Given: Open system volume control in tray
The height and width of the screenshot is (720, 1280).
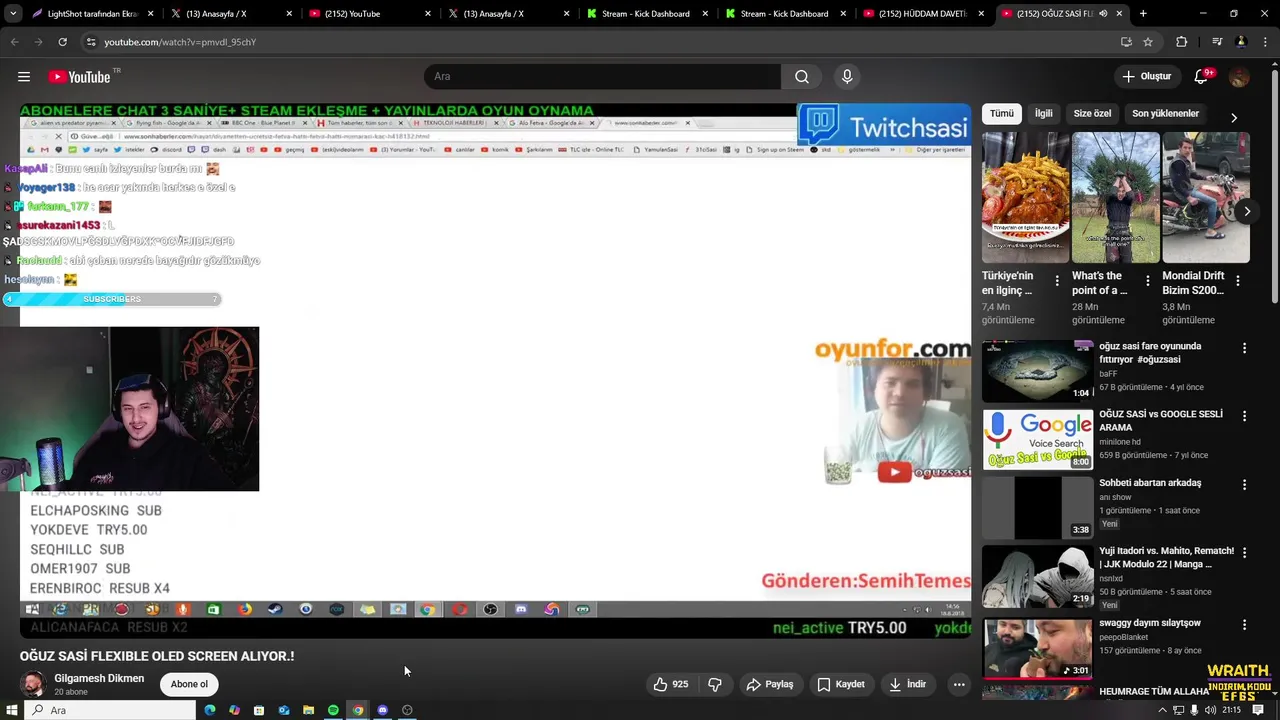Looking at the screenshot, I should 1211,710.
